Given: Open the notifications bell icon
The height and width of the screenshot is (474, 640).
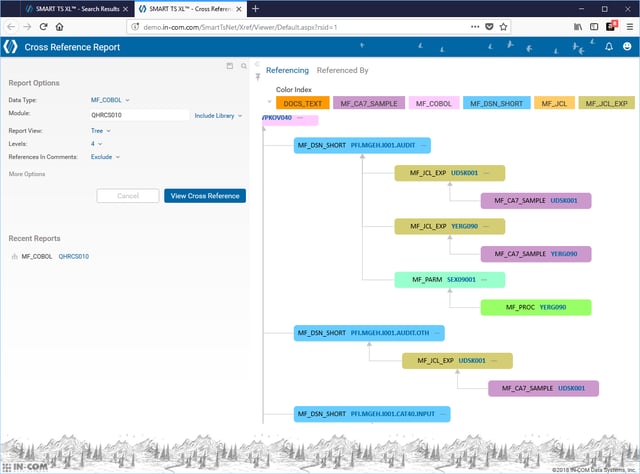Looking at the screenshot, I should (610, 47).
